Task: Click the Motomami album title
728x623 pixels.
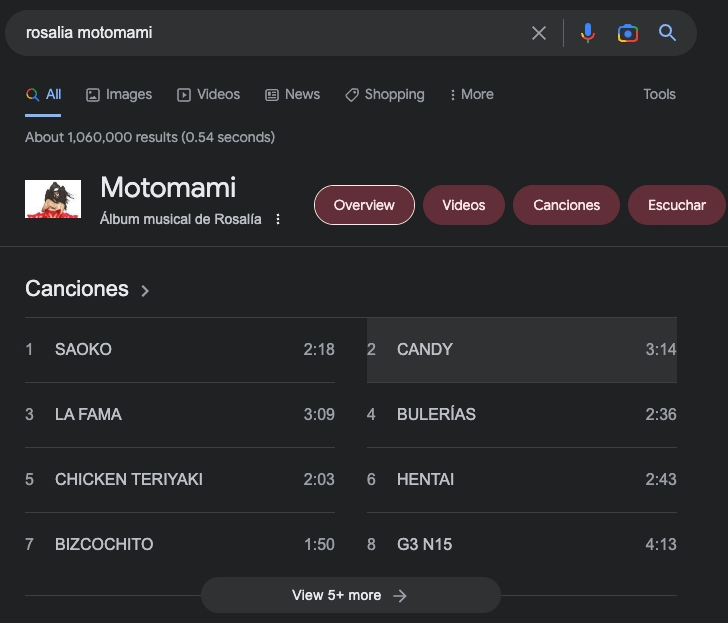Action: [168, 188]
